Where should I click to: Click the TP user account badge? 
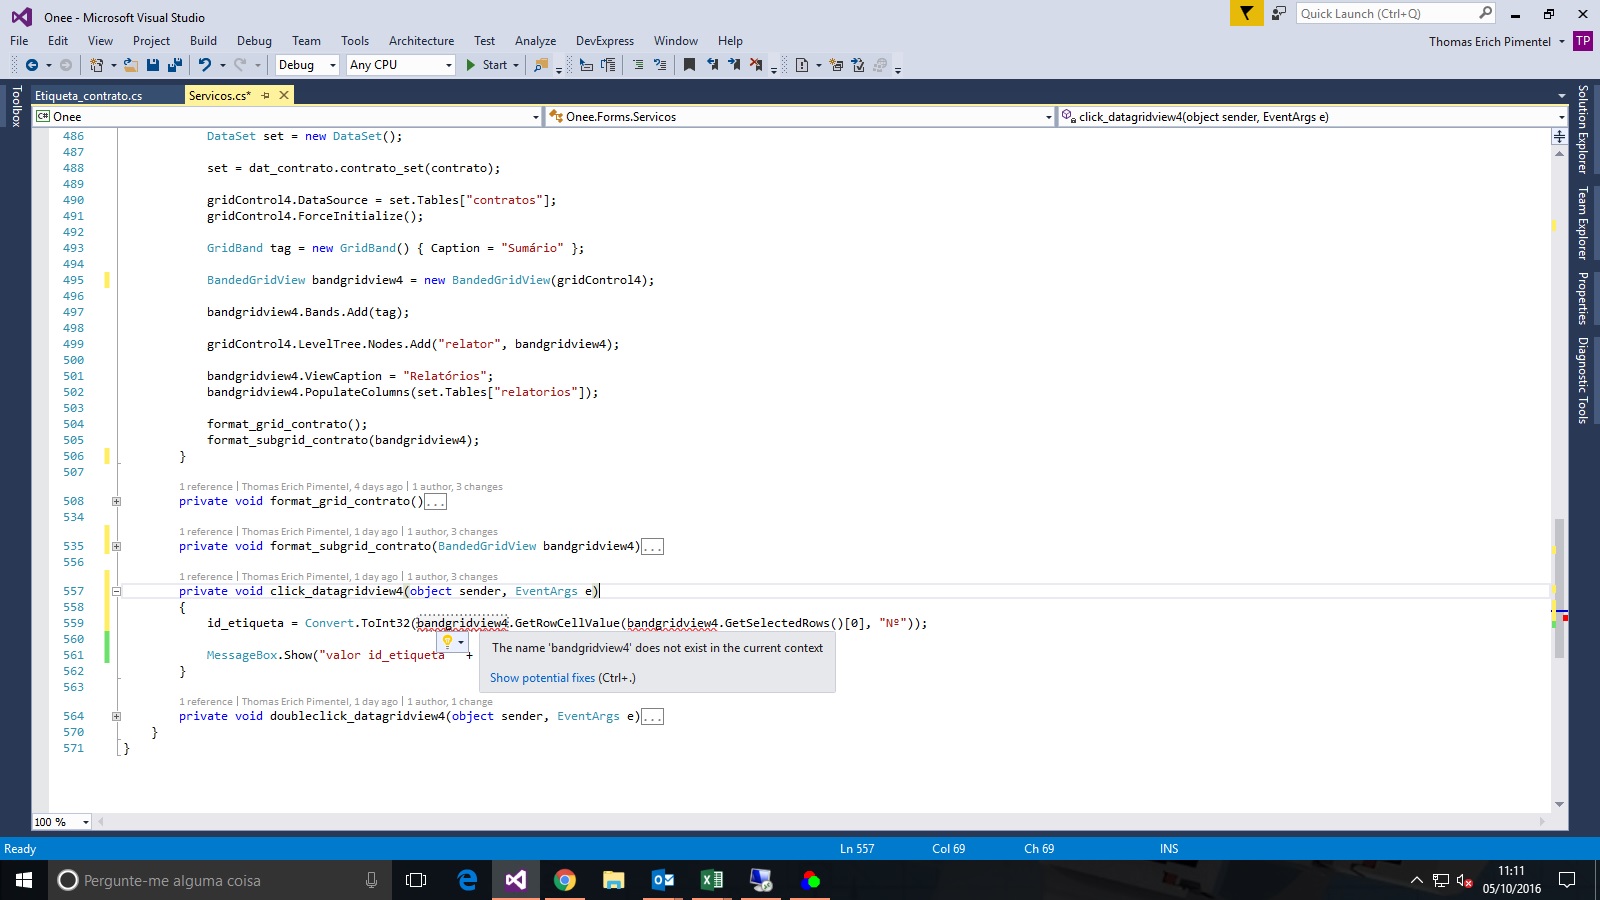(x=1583, y=41)
